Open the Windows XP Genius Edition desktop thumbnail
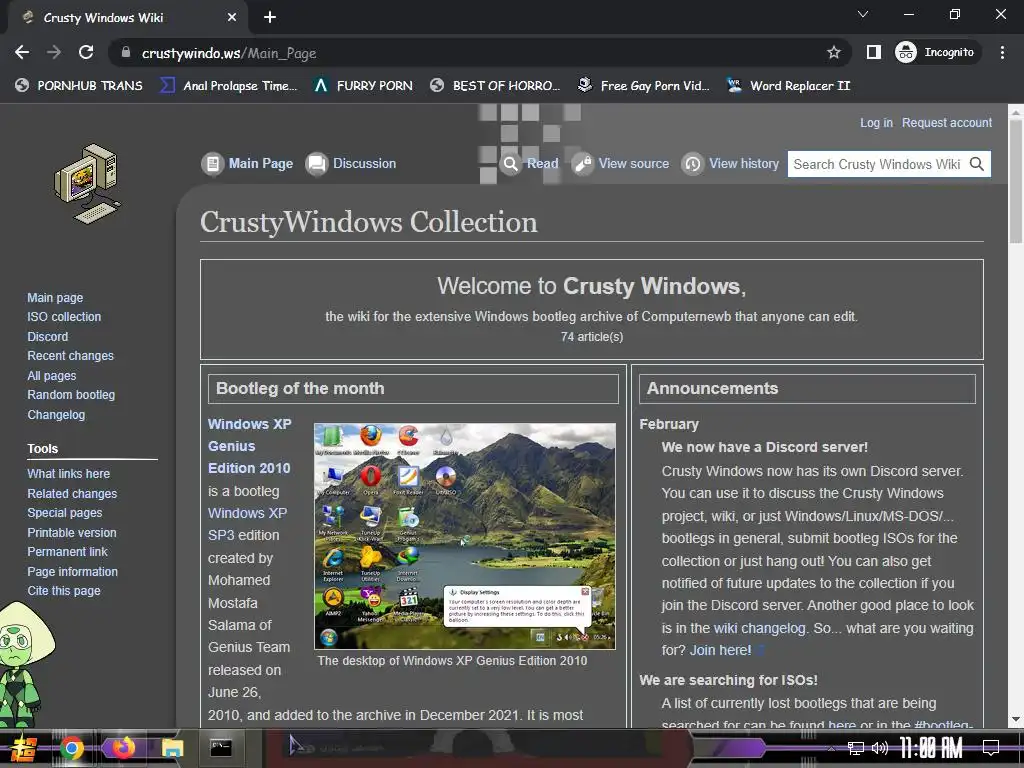The image size is (1024, 768). coord(464,536)
